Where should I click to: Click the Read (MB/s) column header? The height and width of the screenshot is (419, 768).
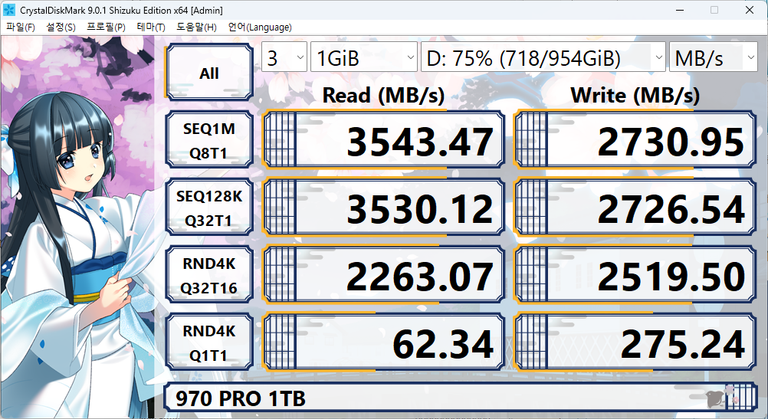tap(384, 95)
